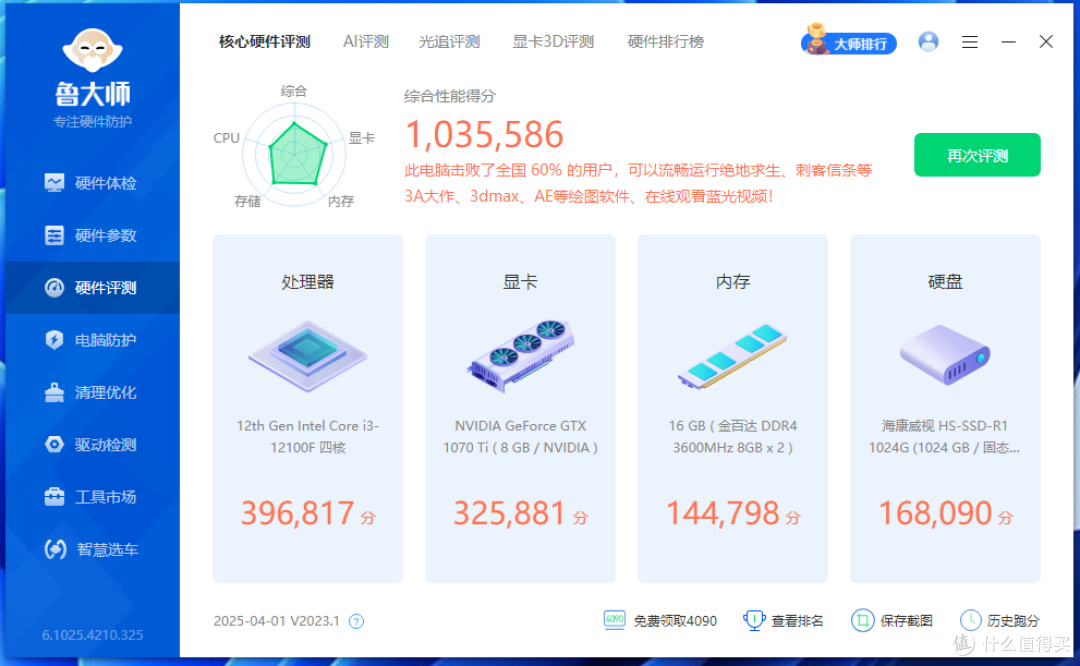
Task: Click the user account avatar icon
Action: pos(928,42)
